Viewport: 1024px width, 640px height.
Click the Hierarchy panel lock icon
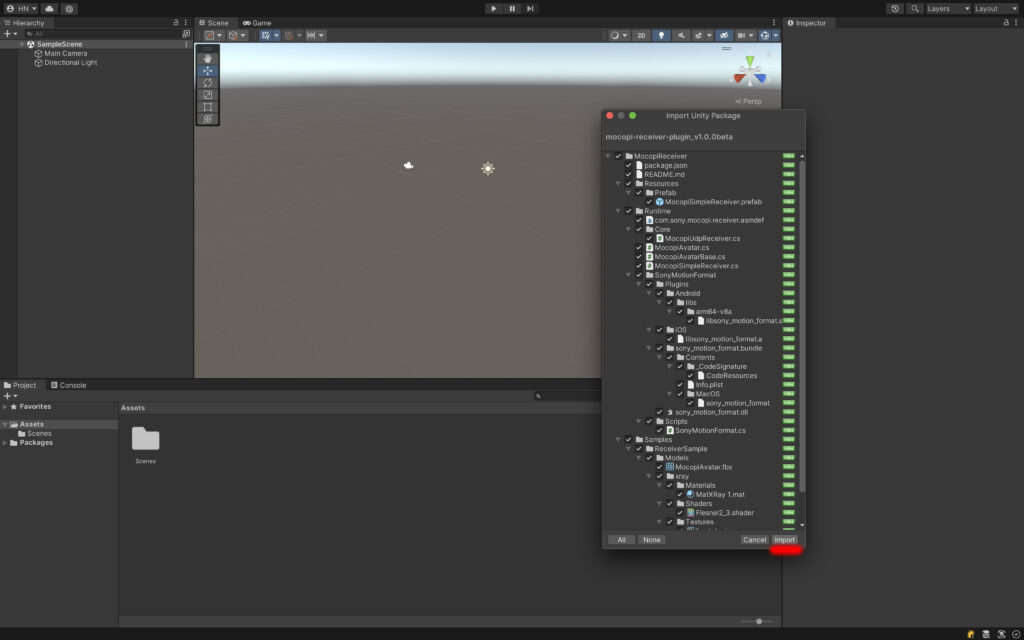coord(176,22)
